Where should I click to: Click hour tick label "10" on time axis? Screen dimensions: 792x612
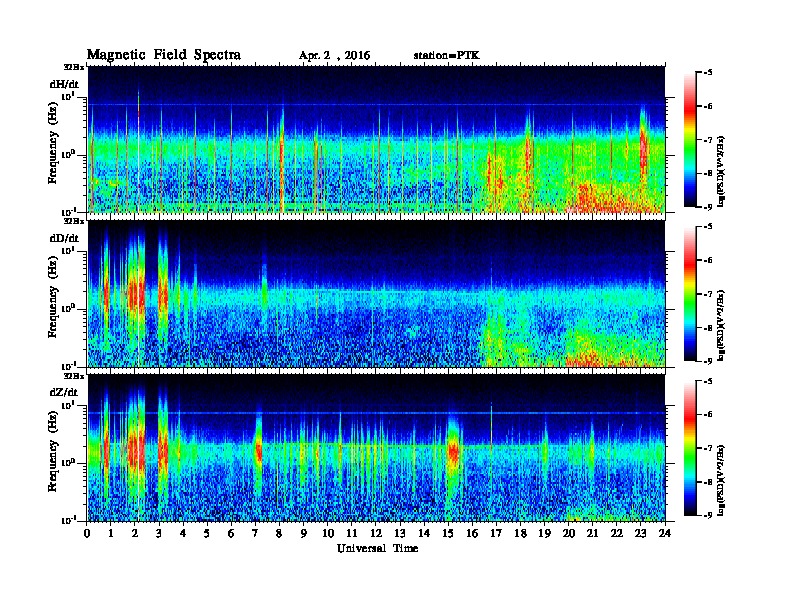(328, 533)
